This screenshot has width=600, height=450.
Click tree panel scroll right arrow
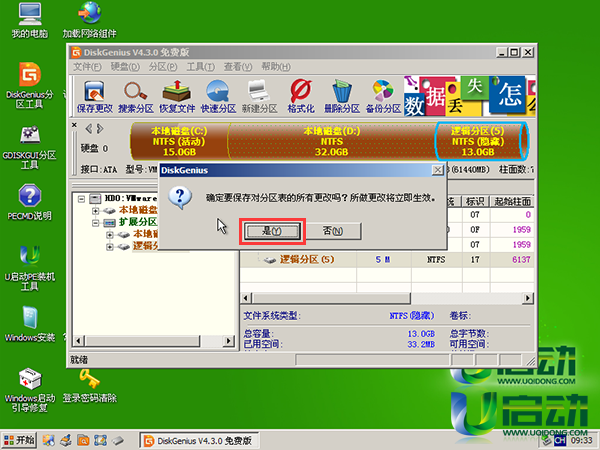229,341
